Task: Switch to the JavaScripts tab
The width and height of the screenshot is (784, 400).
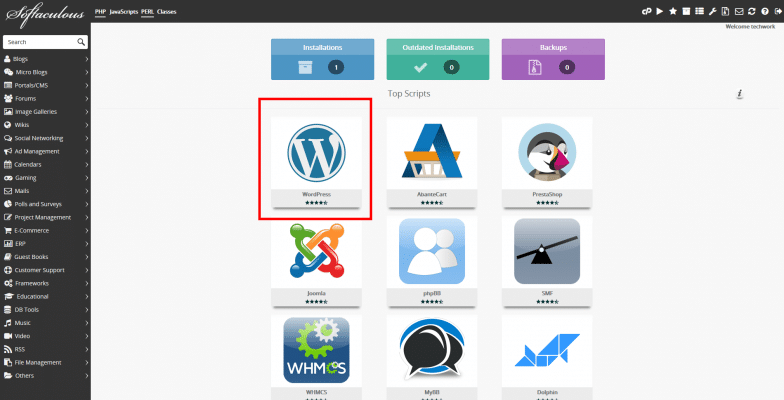Action: [124, 11]
